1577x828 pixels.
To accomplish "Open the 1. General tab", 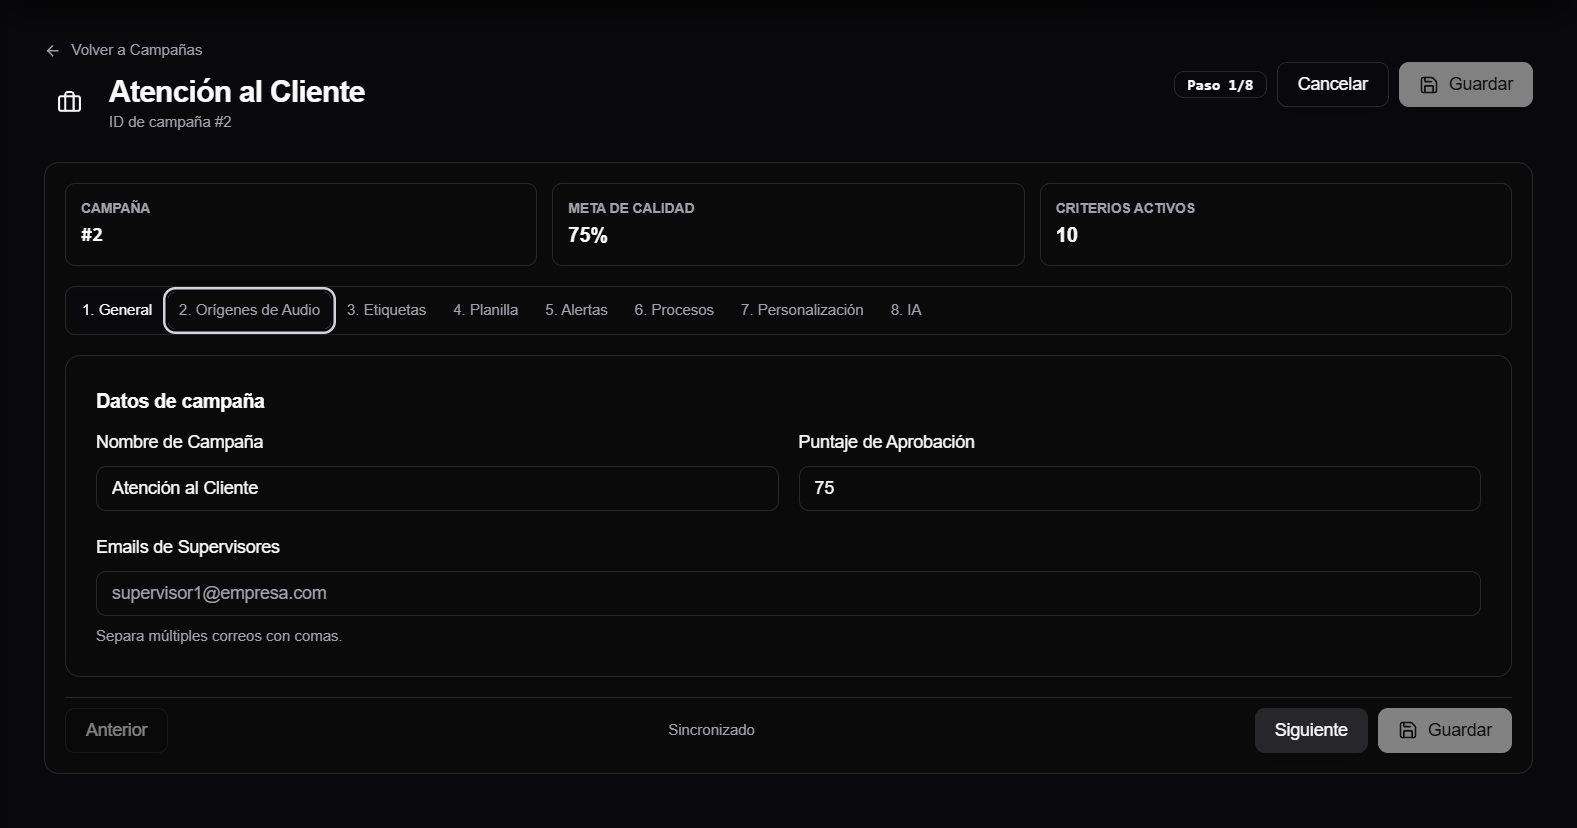I will [117, 310].
